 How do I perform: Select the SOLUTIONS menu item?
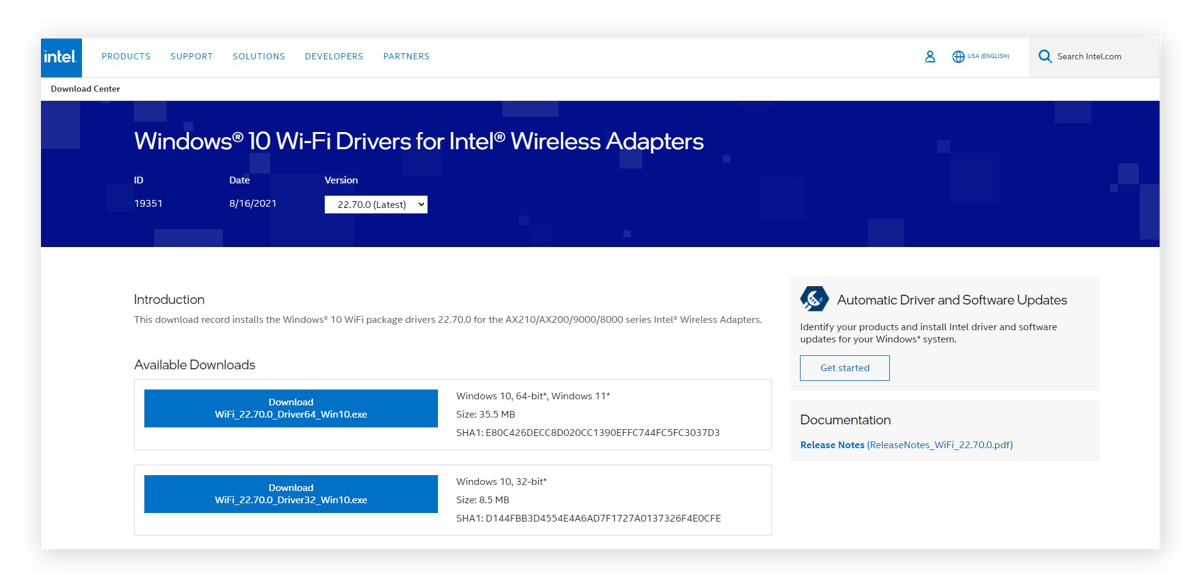259,57
